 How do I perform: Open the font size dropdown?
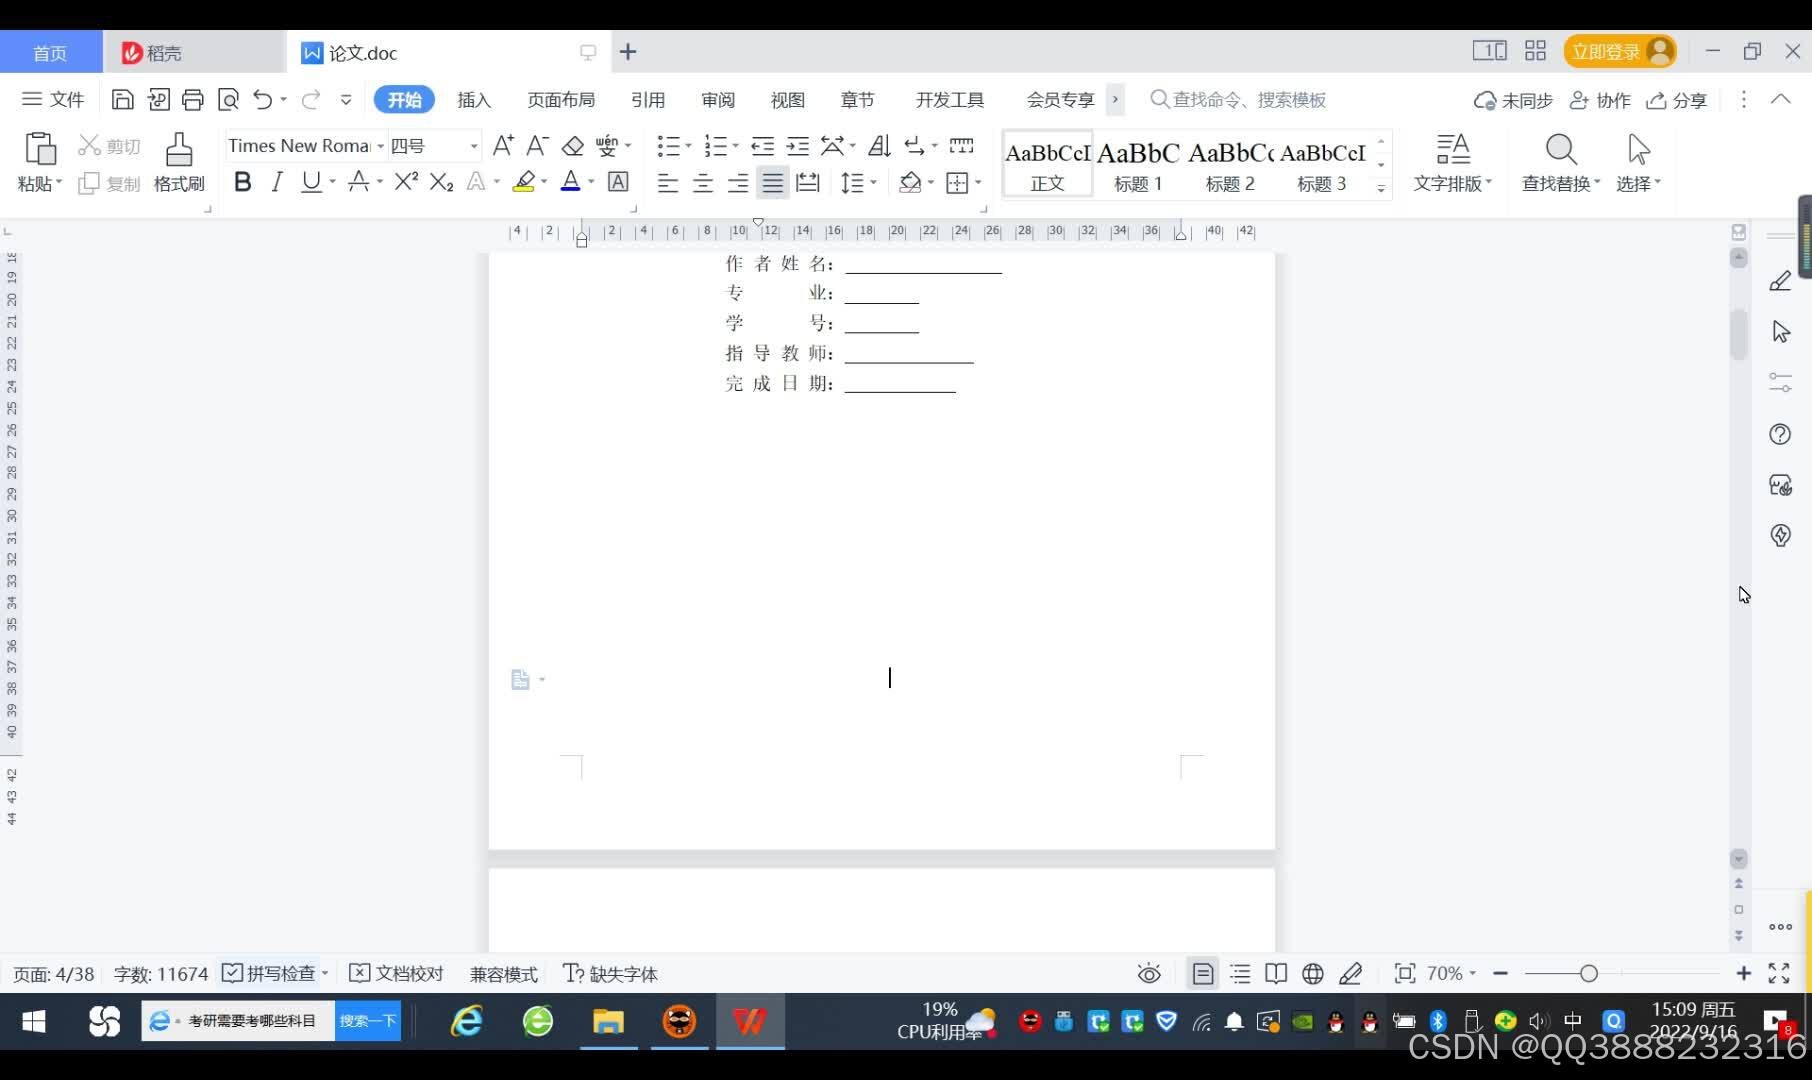click(x=473, y=145)
